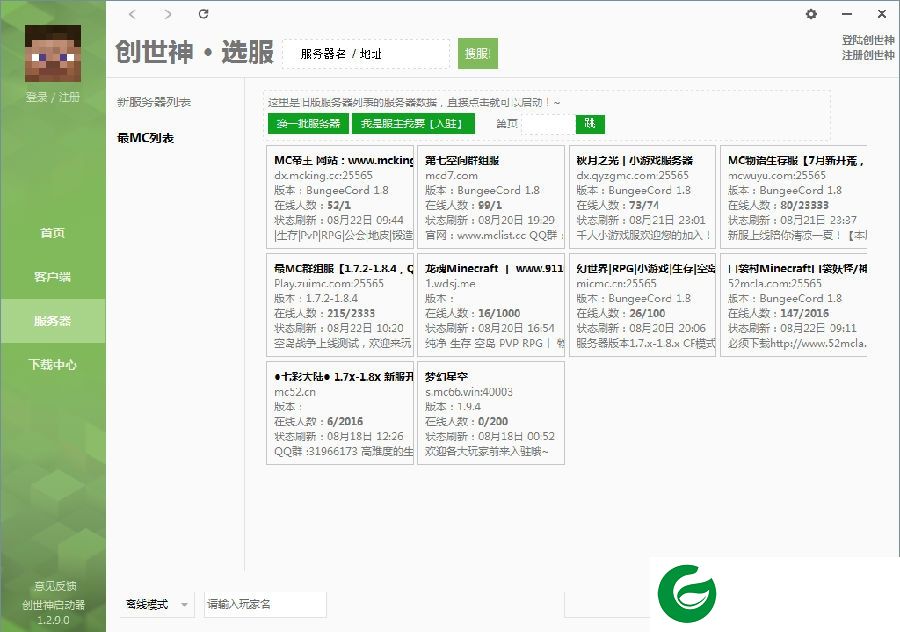Image resolution: width=900 pixels, height=632 pixels.
Task: Select 新服务器列表 tab
Action: point(154,102)
